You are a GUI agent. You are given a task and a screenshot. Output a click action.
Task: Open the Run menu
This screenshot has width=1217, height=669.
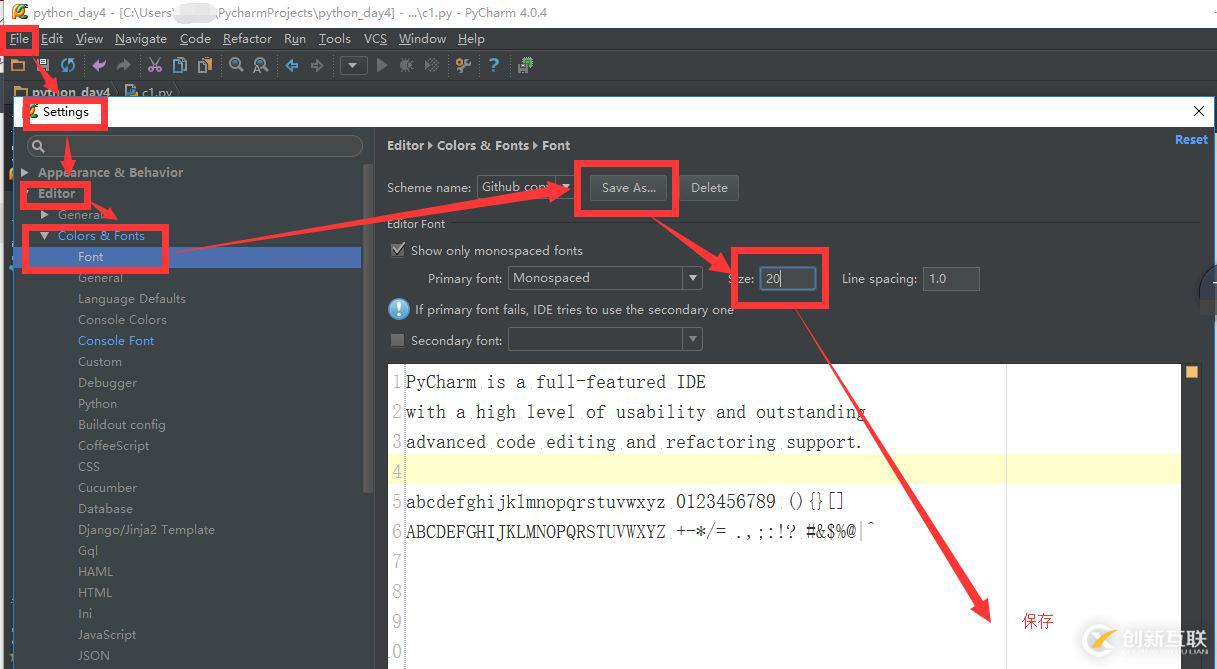295,38
